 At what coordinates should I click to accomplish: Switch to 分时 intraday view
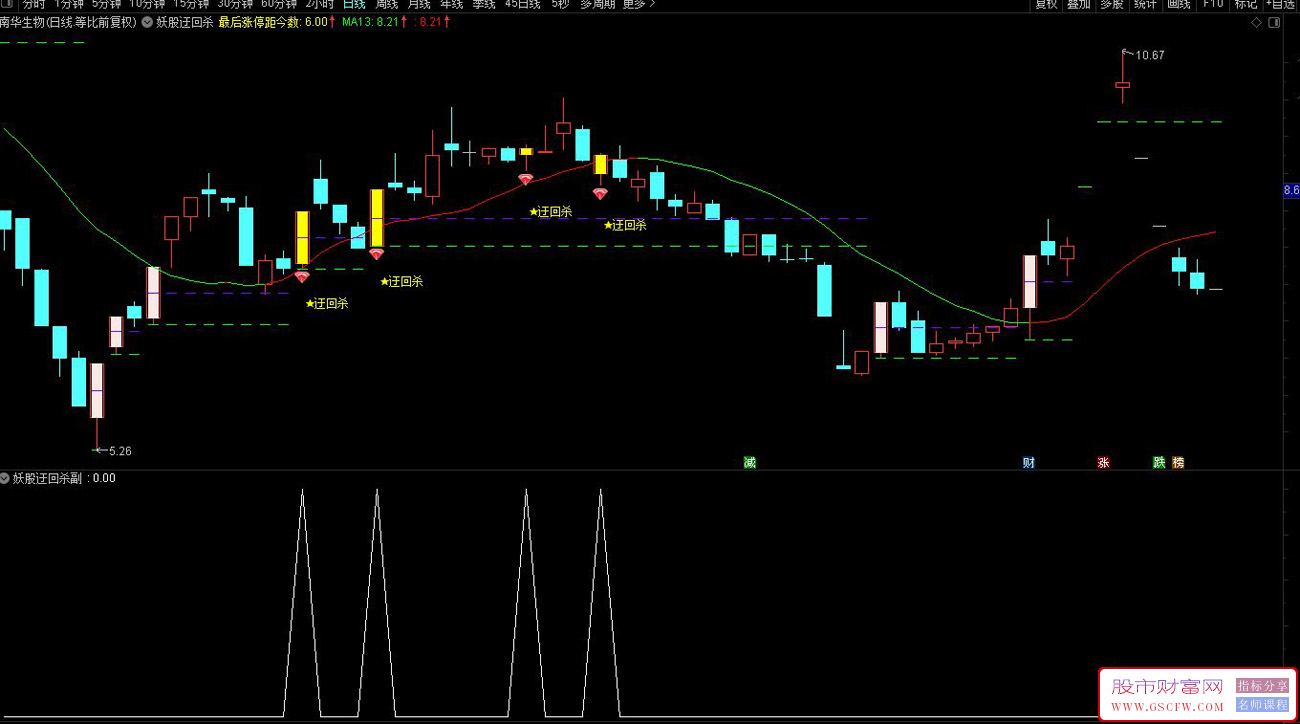34,4
